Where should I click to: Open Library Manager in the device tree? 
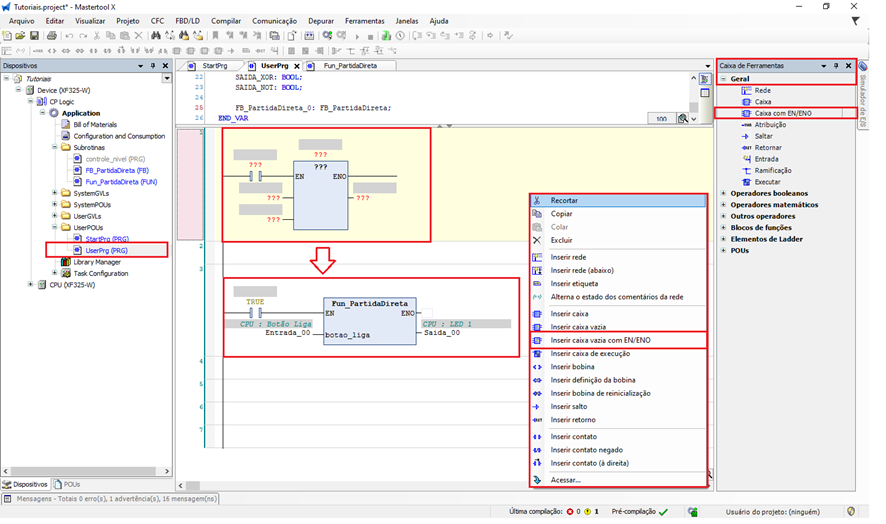(97, 262)
